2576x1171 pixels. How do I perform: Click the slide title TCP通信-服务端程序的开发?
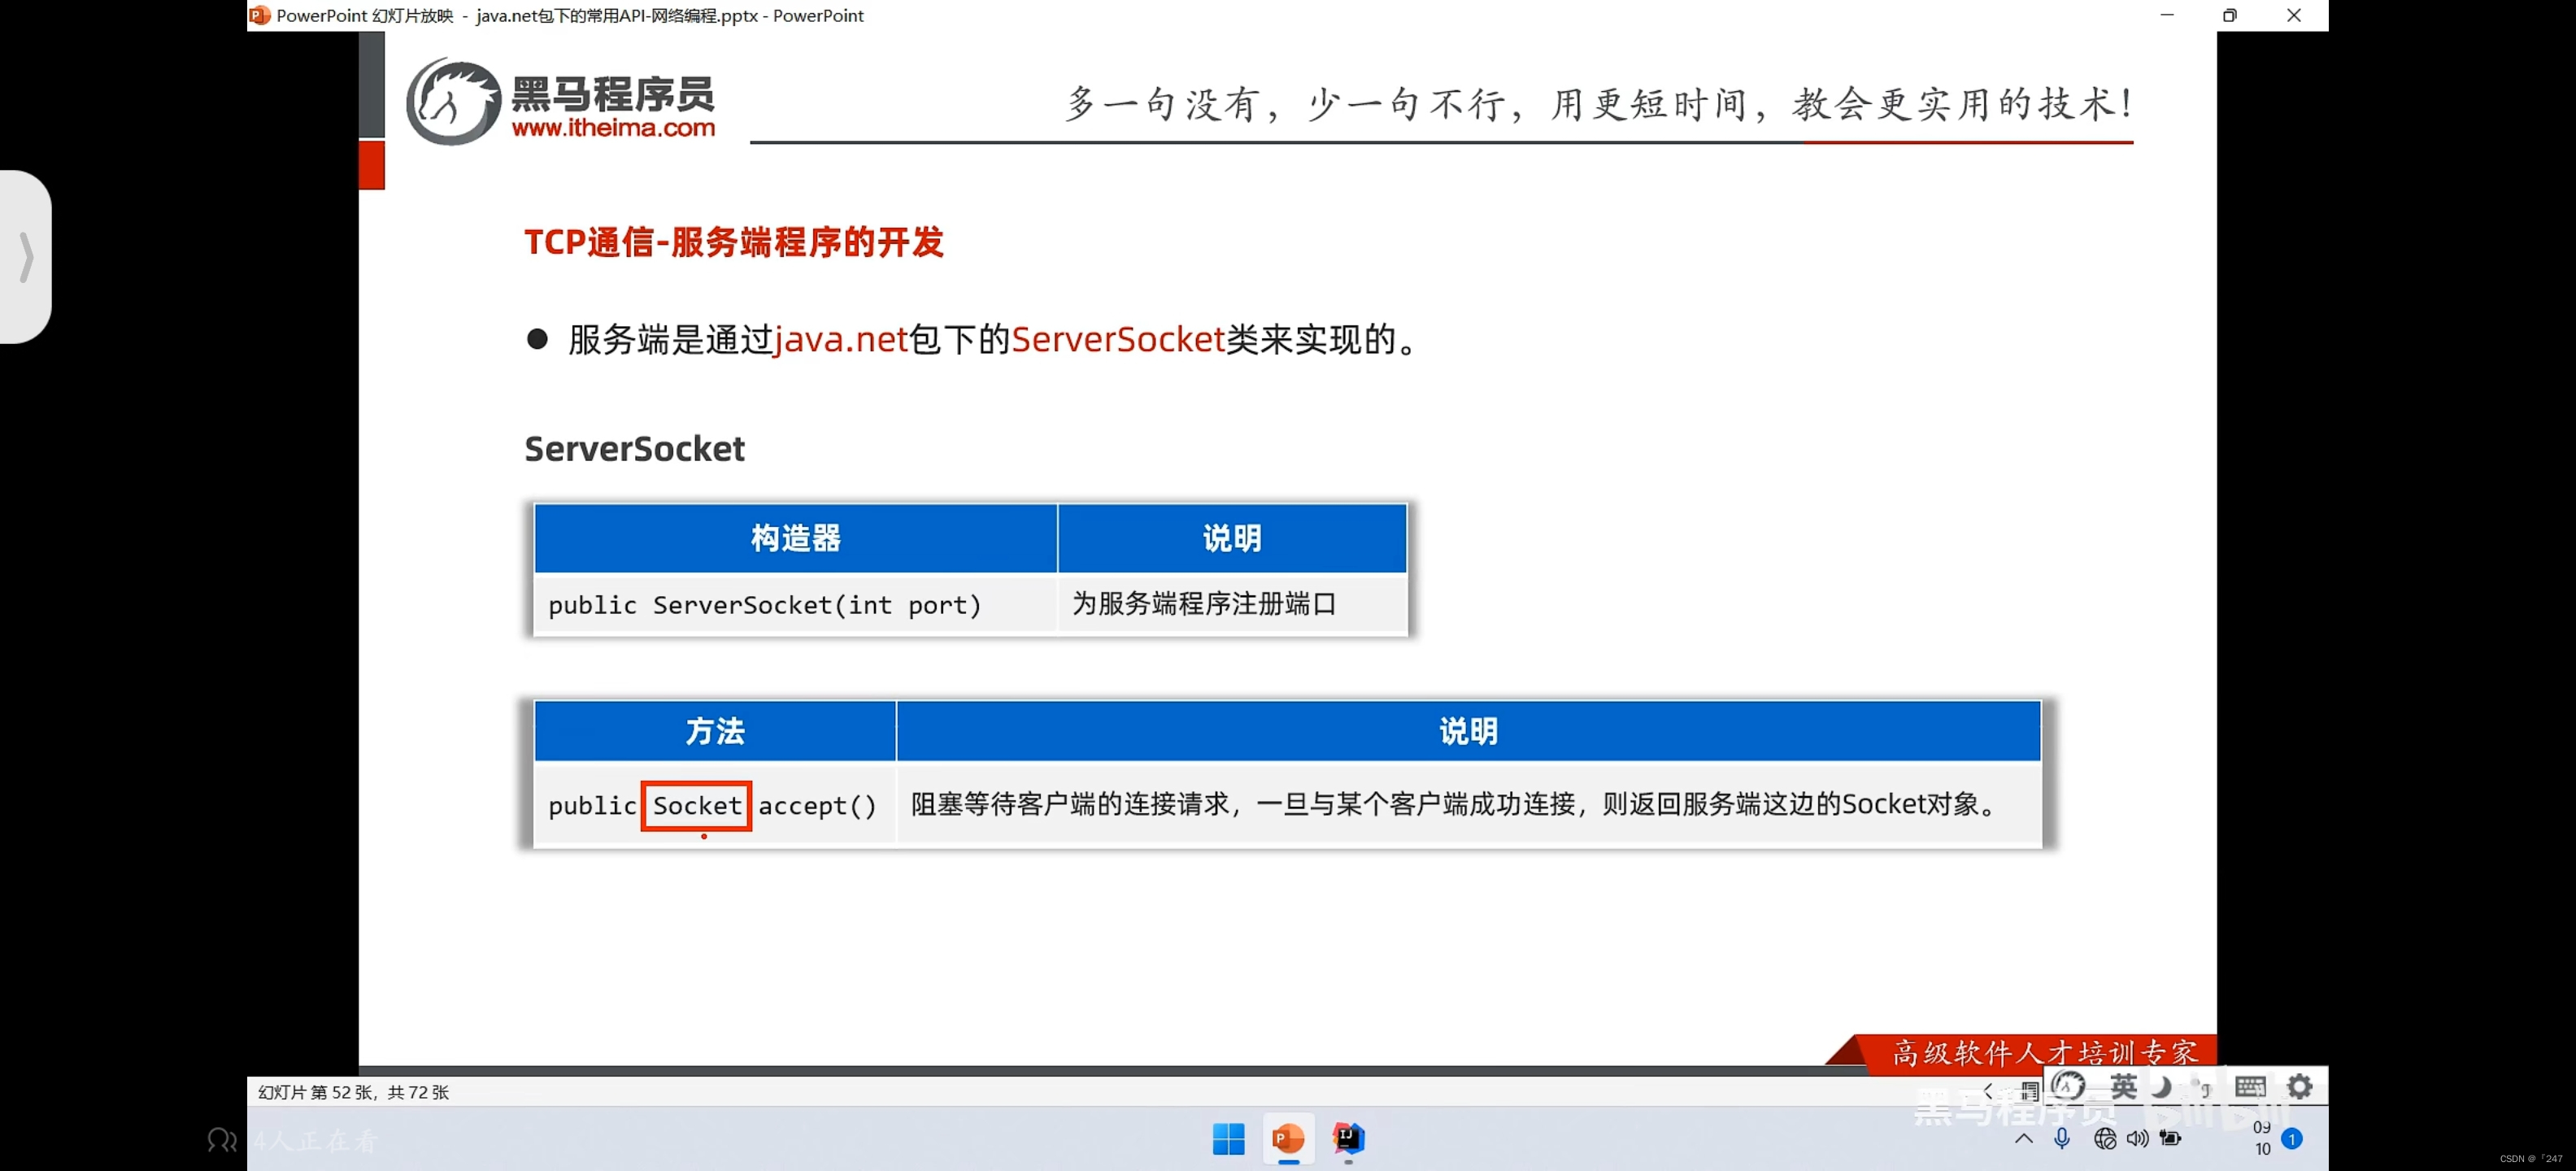[734, 242]
